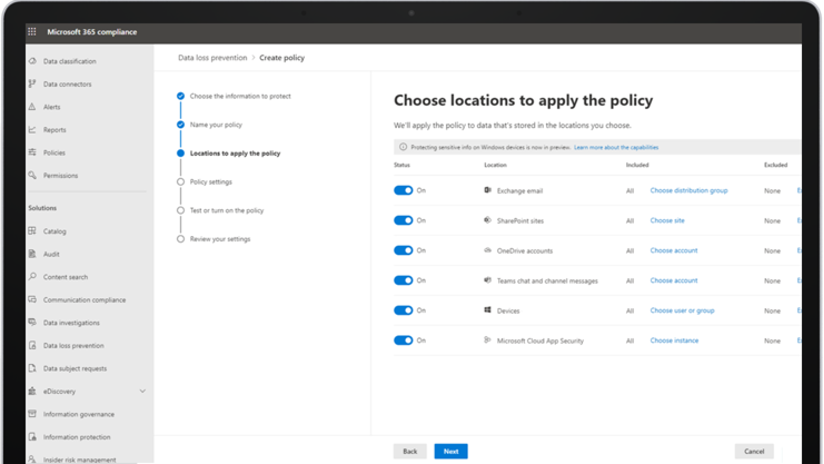Click the Exchange email location icon
The image size is (824, 464).
pos(488,190)
